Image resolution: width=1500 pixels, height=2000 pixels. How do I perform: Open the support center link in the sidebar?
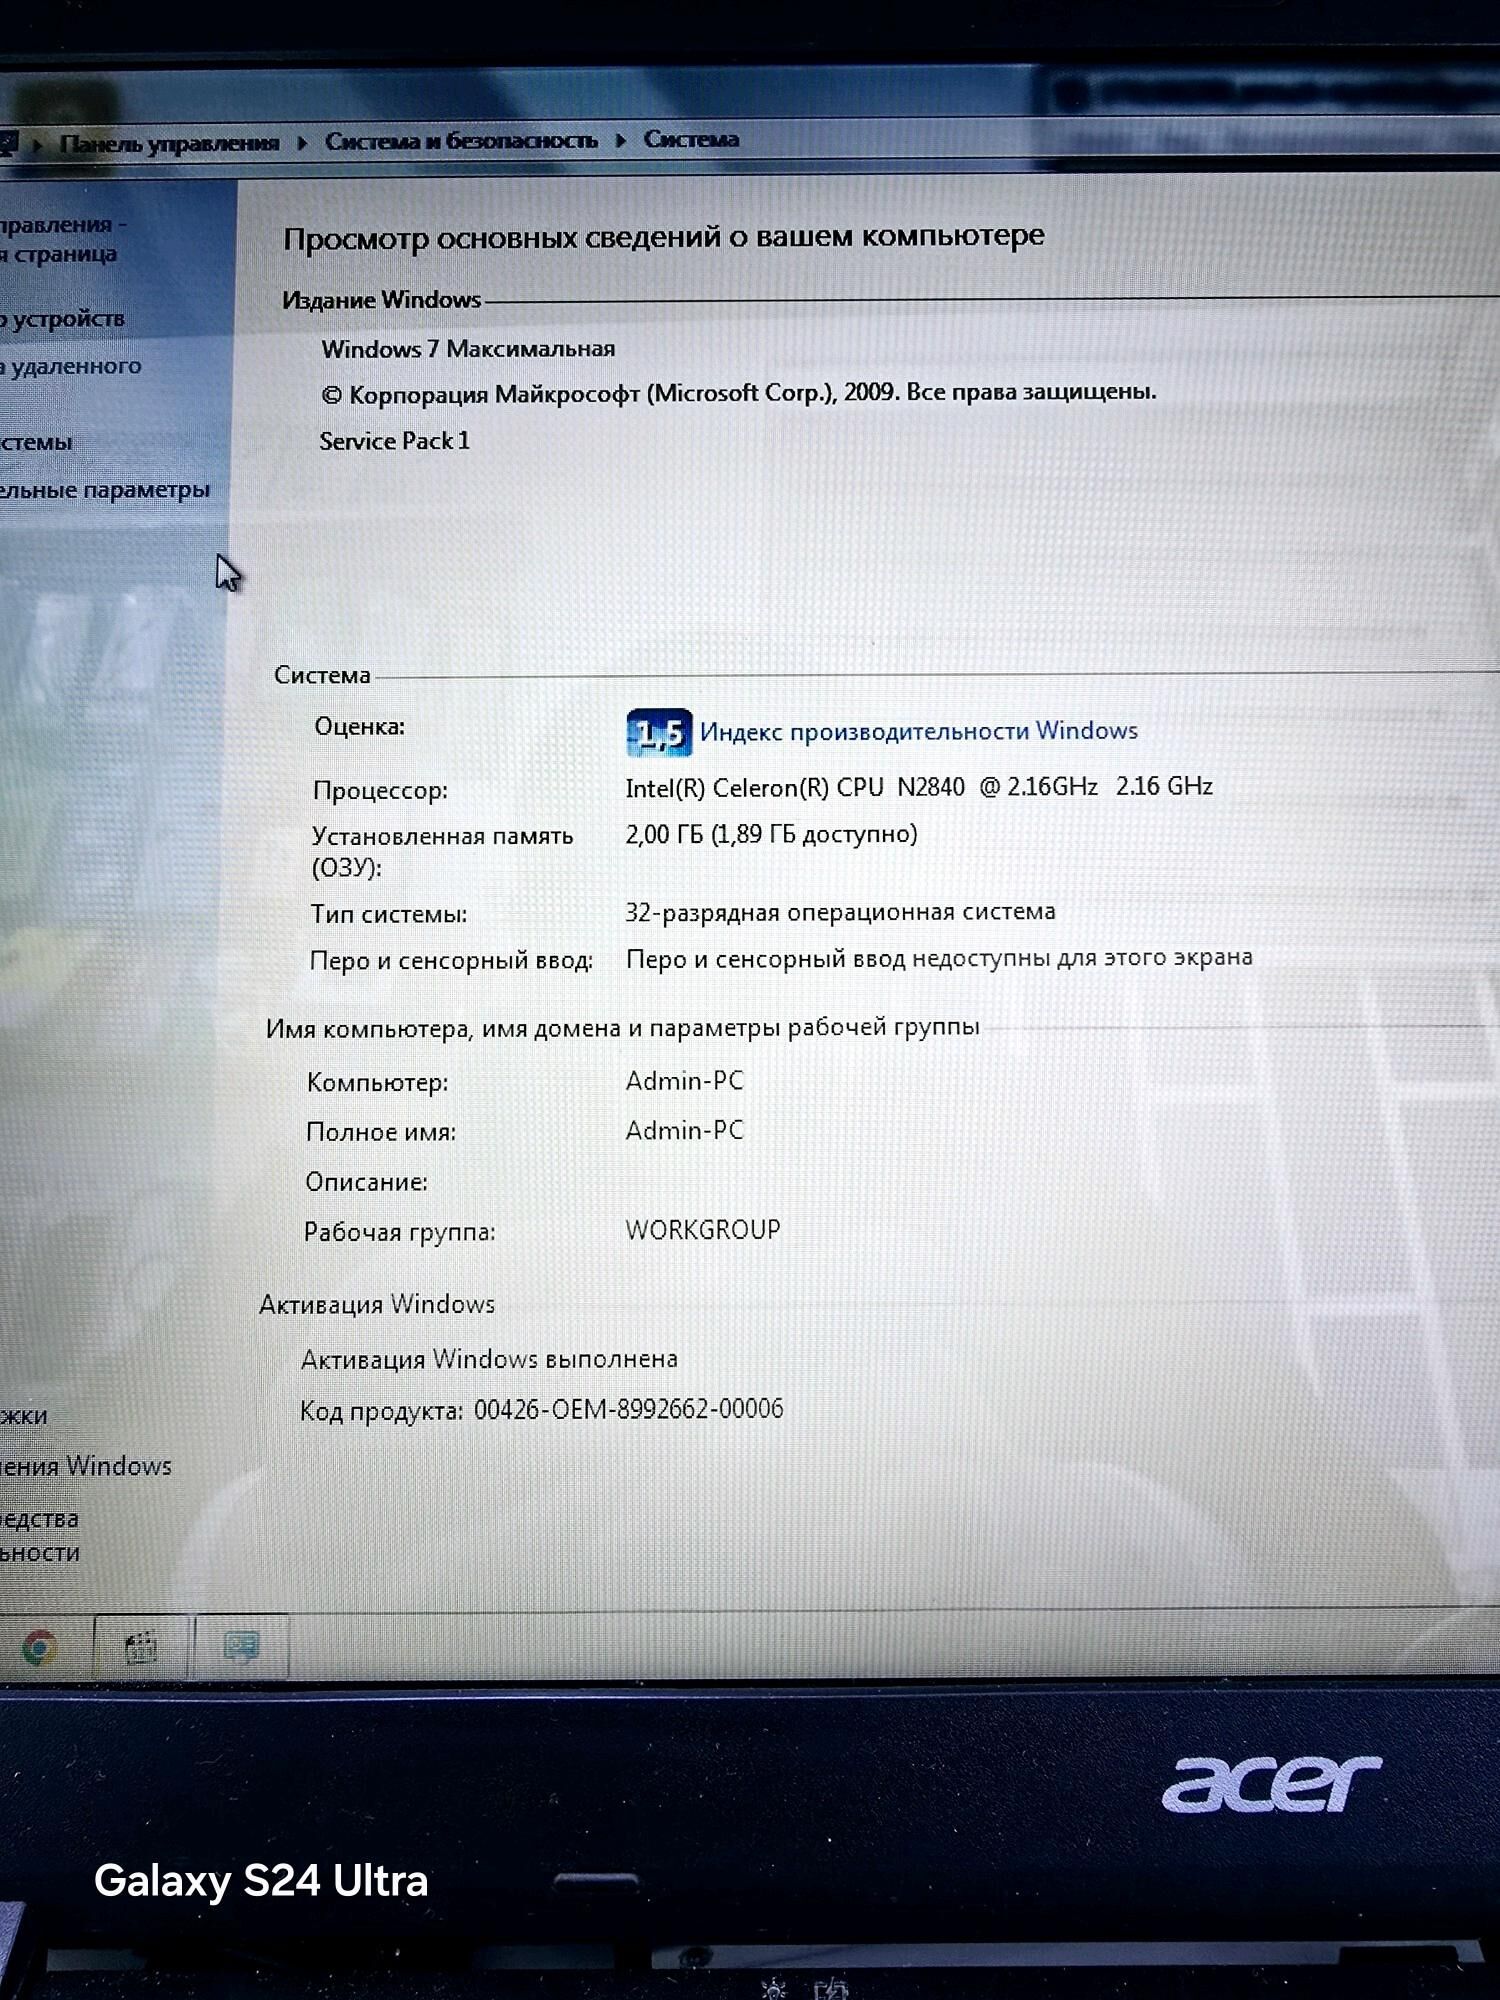pyautogui.click(x=24, y=1416)
